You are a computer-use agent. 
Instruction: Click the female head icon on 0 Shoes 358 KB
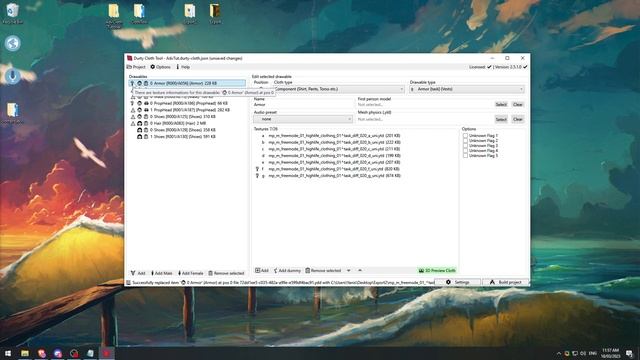[139, 130]
